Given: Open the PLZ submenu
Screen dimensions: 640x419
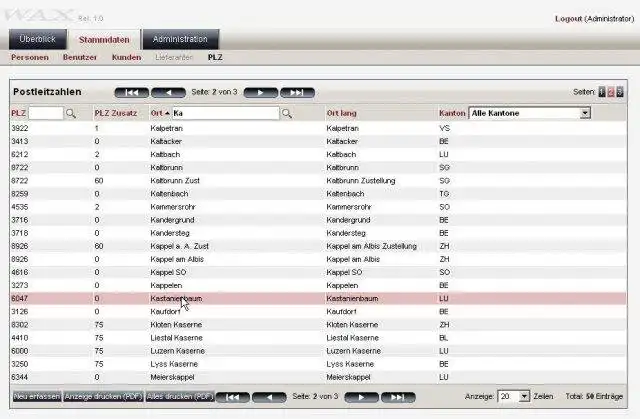Looking at the screenshot, I should point(215,58).
